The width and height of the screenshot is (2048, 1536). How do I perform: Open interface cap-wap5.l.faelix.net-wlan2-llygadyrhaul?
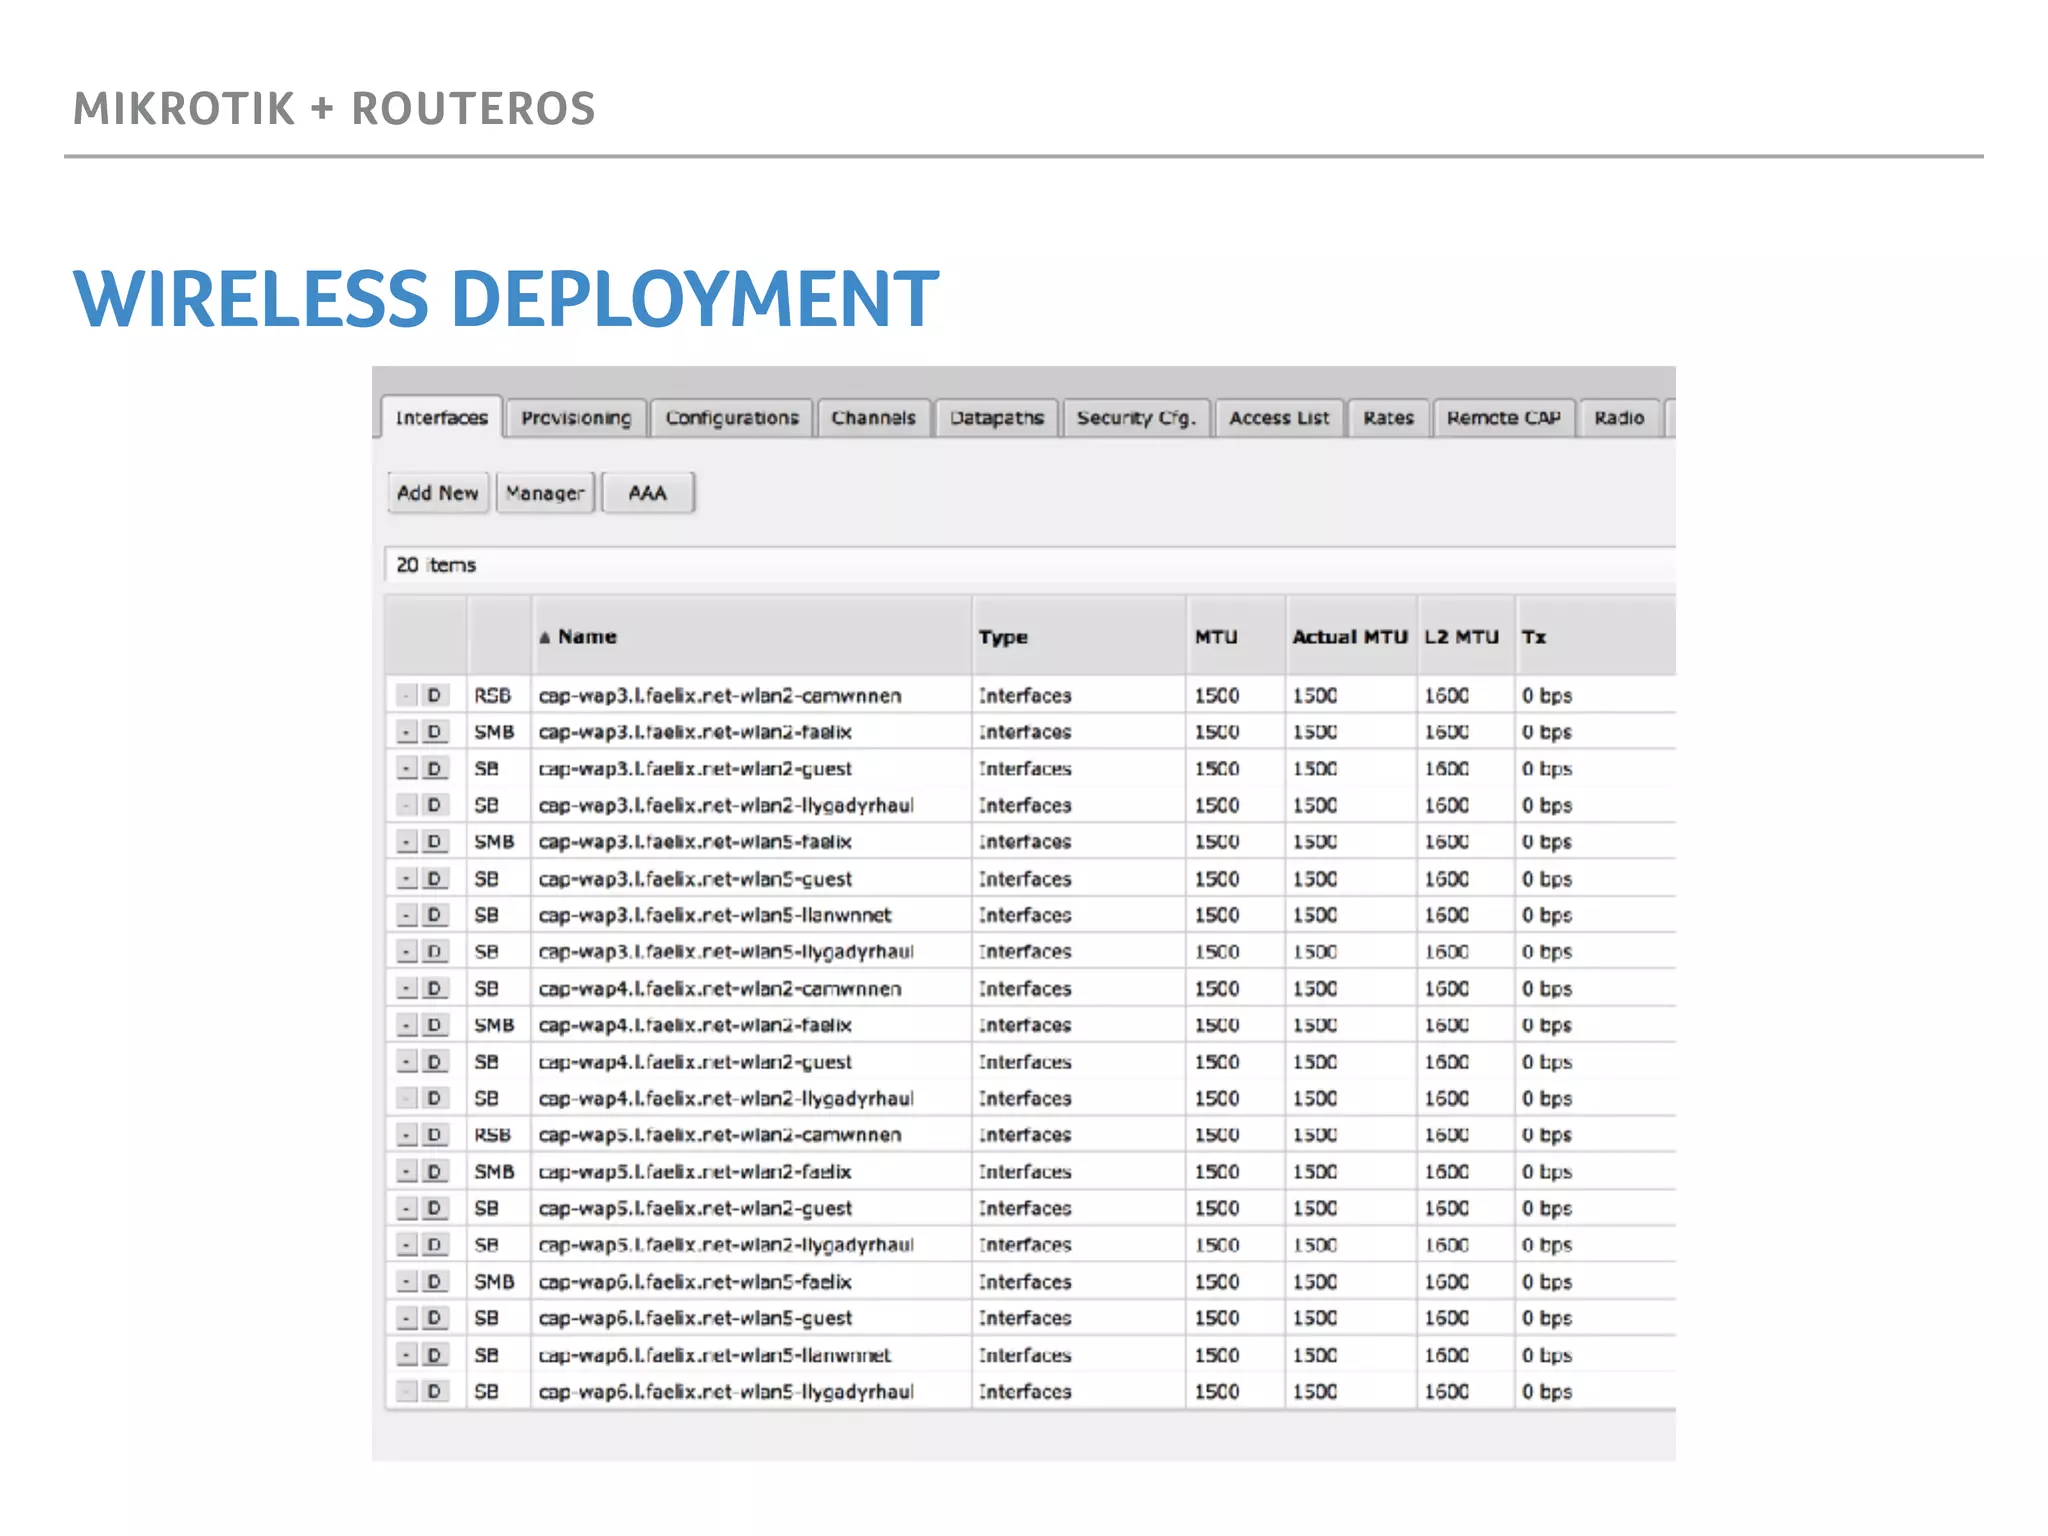click(x=726, y=1245)
